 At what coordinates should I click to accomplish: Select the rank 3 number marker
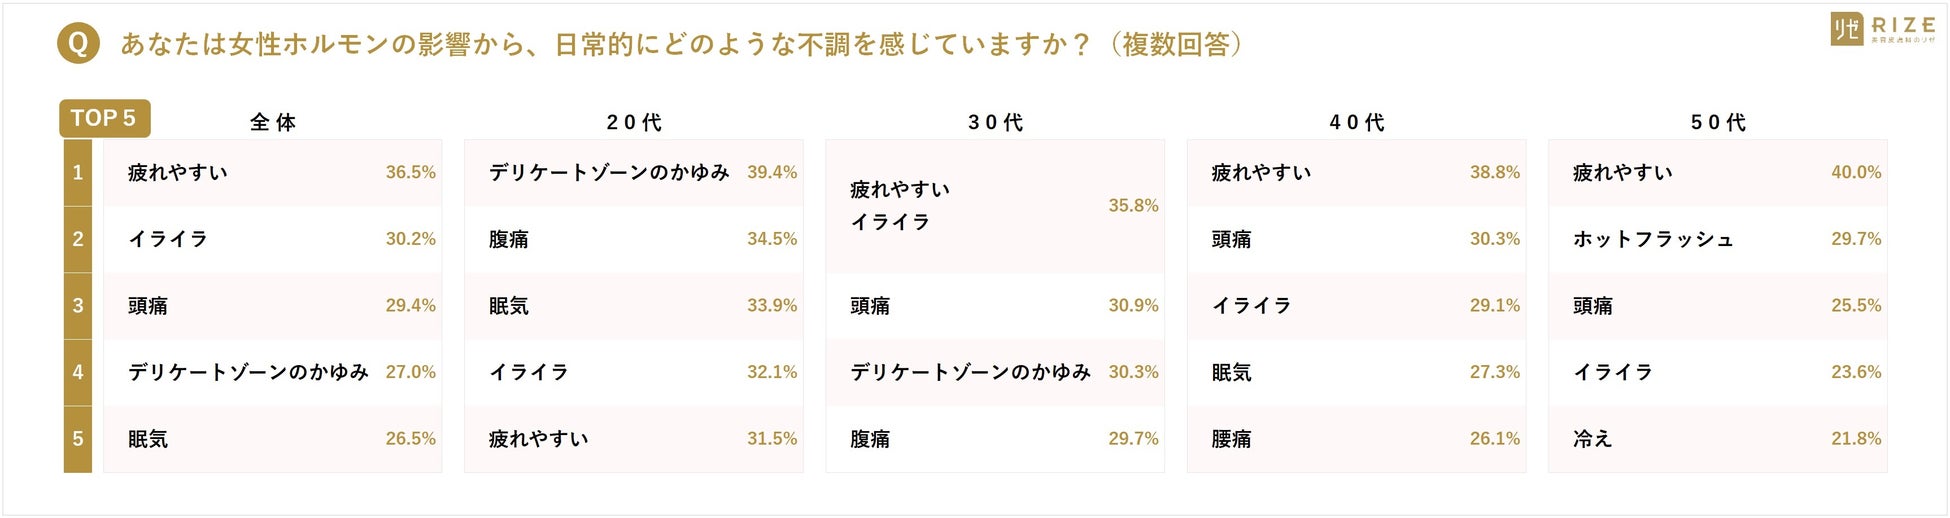[x=78, y=305]
